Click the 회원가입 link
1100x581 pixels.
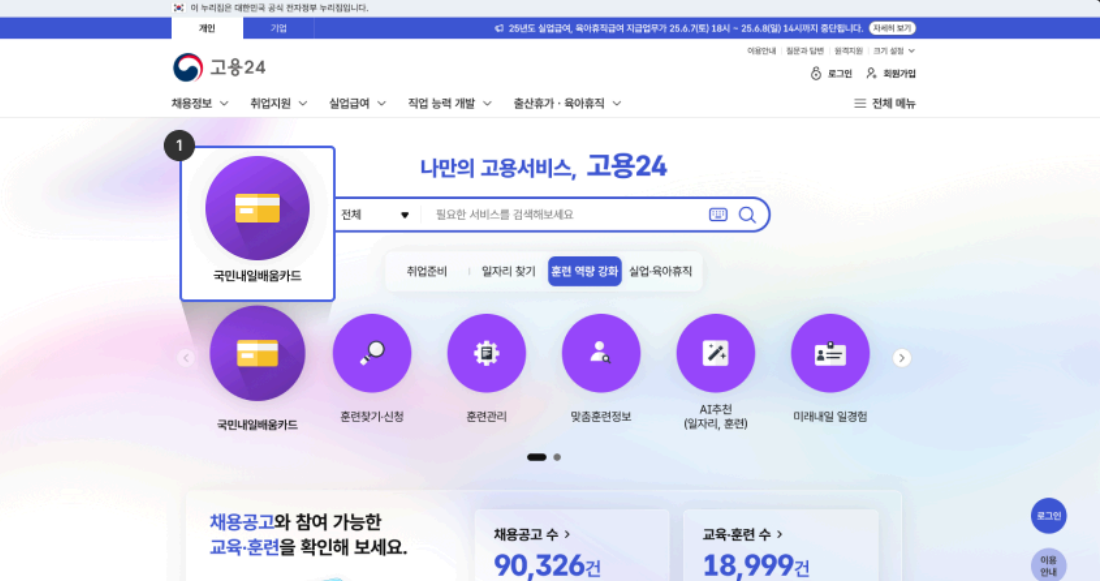(x=891, y=73)
